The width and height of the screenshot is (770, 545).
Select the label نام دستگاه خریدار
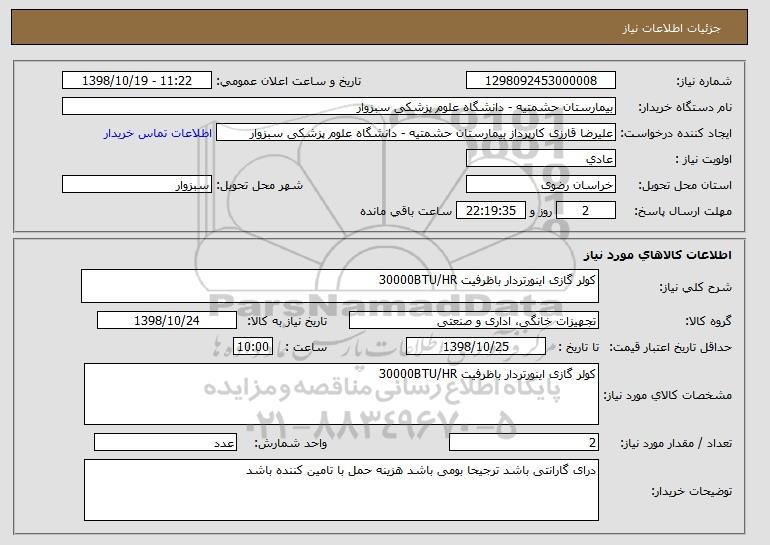(x=685, y=107)
